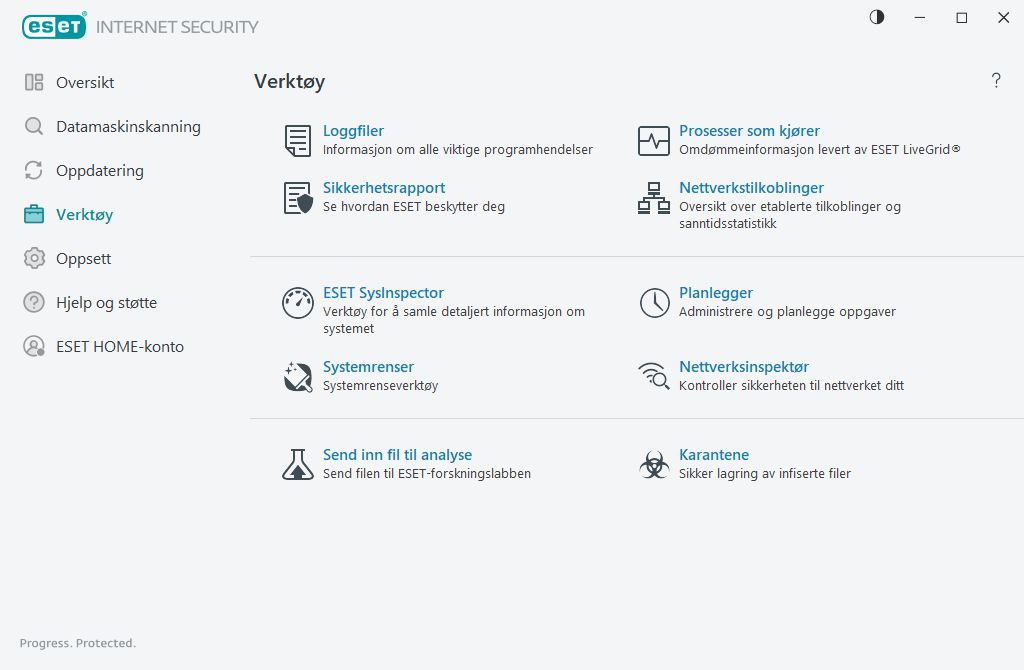
Task: Click the Karantene link
Action: point(714,455)
